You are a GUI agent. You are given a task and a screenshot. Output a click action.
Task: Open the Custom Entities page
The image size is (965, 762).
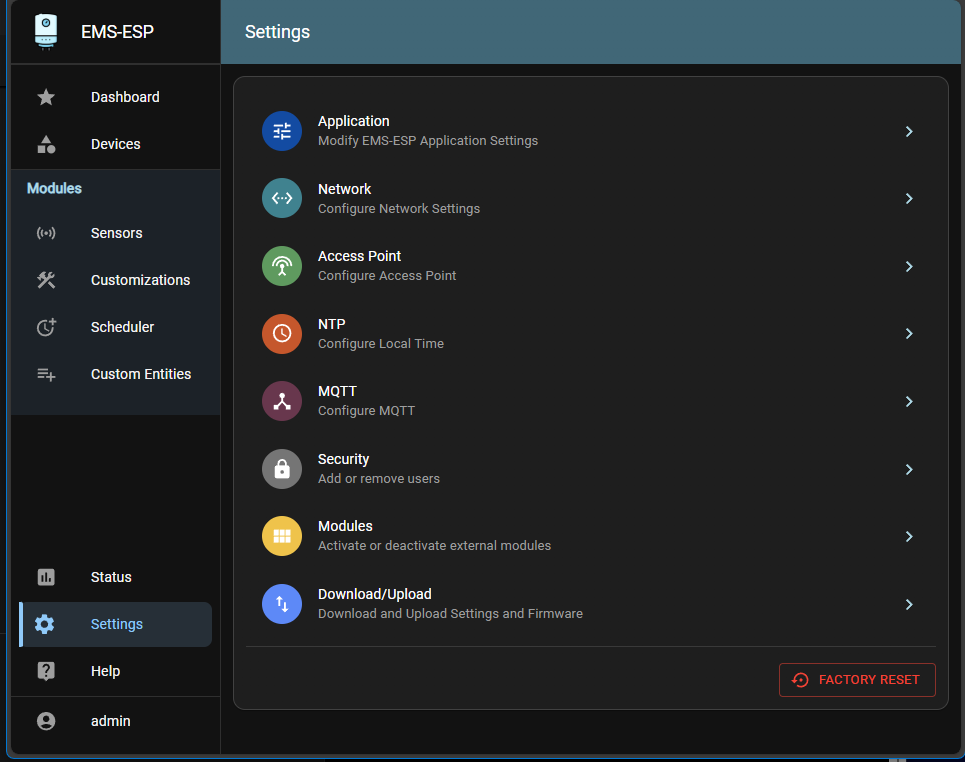(x=141, y=374)
